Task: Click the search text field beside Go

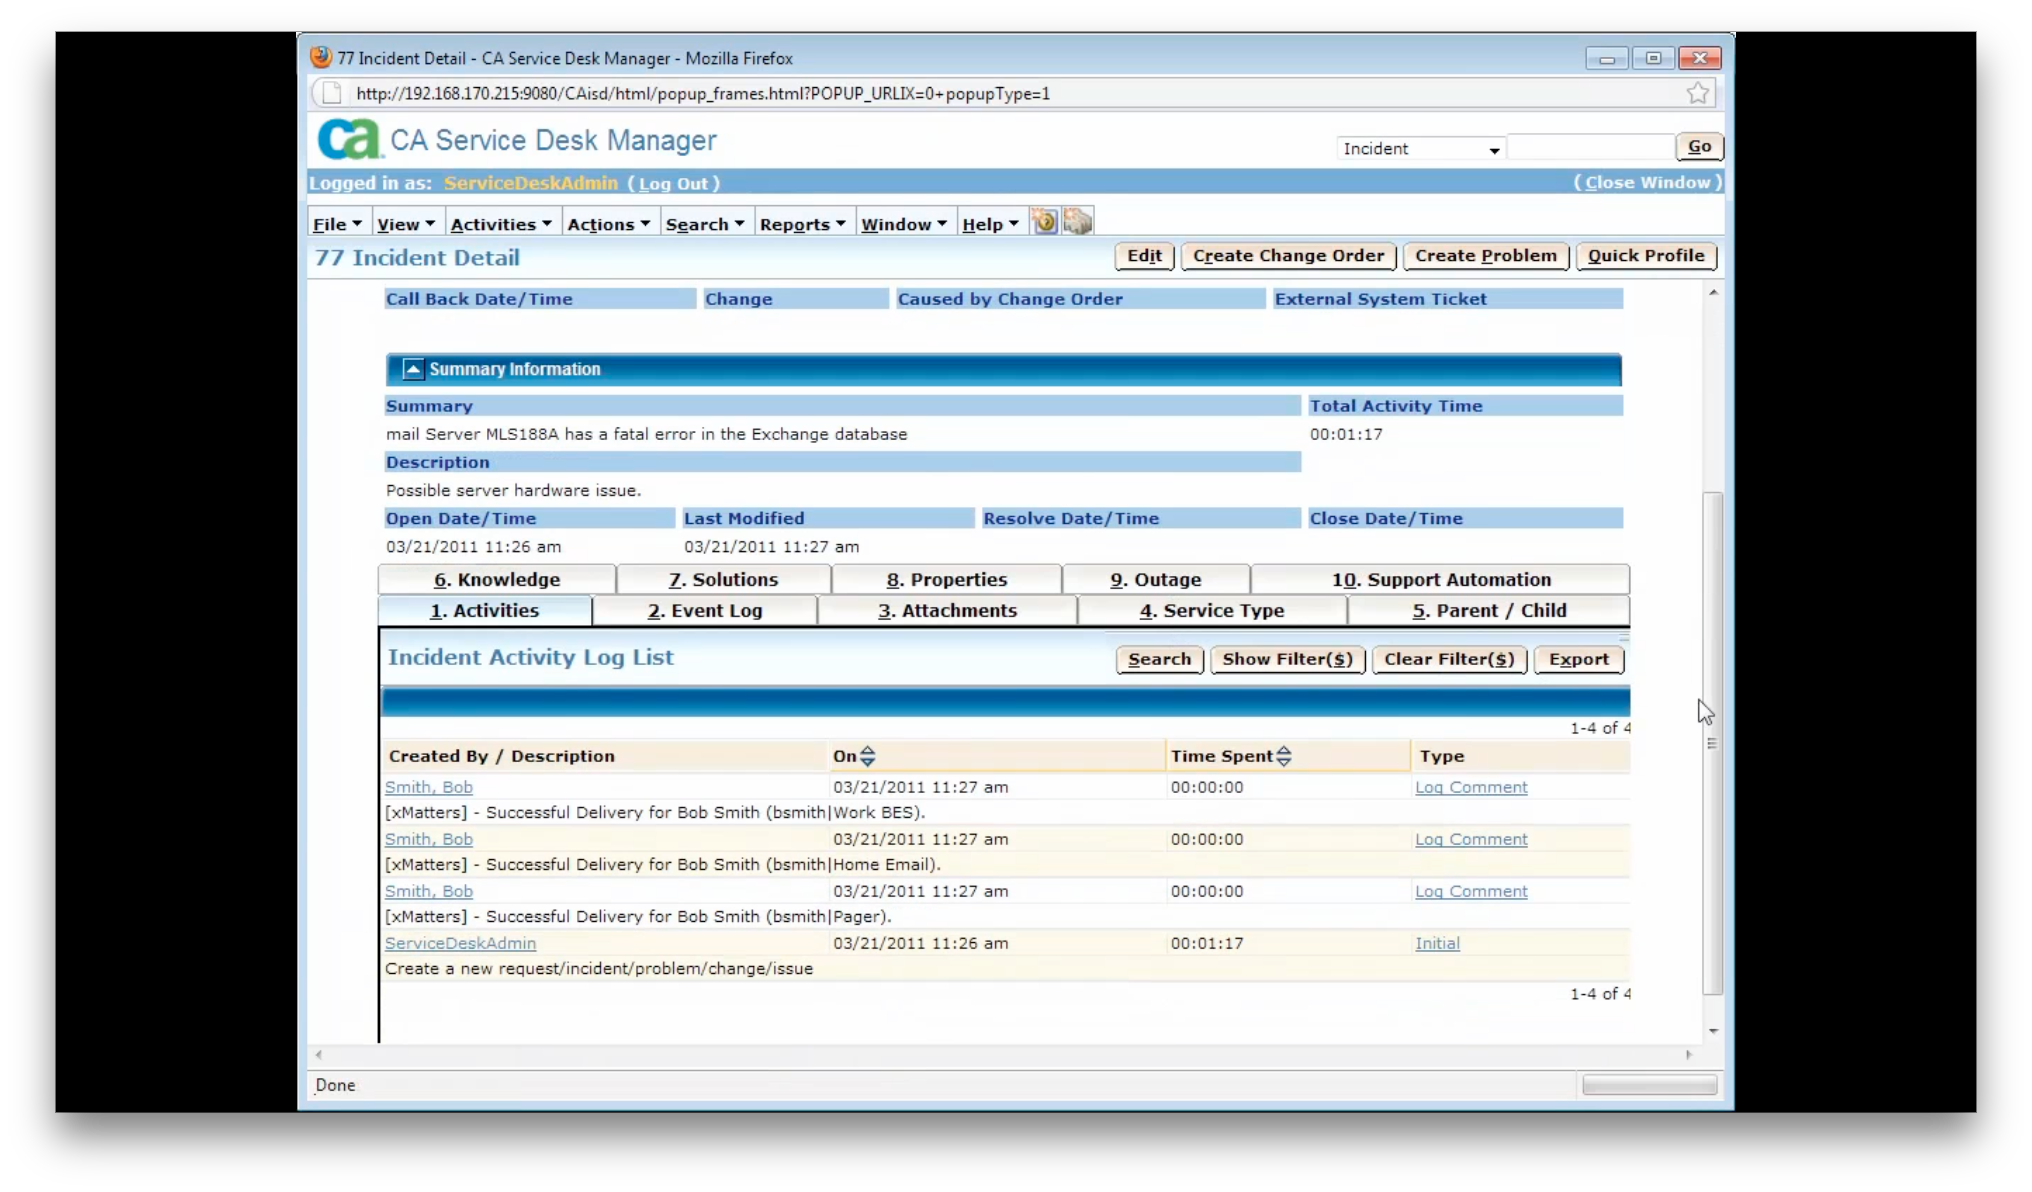Action: 1590,147
